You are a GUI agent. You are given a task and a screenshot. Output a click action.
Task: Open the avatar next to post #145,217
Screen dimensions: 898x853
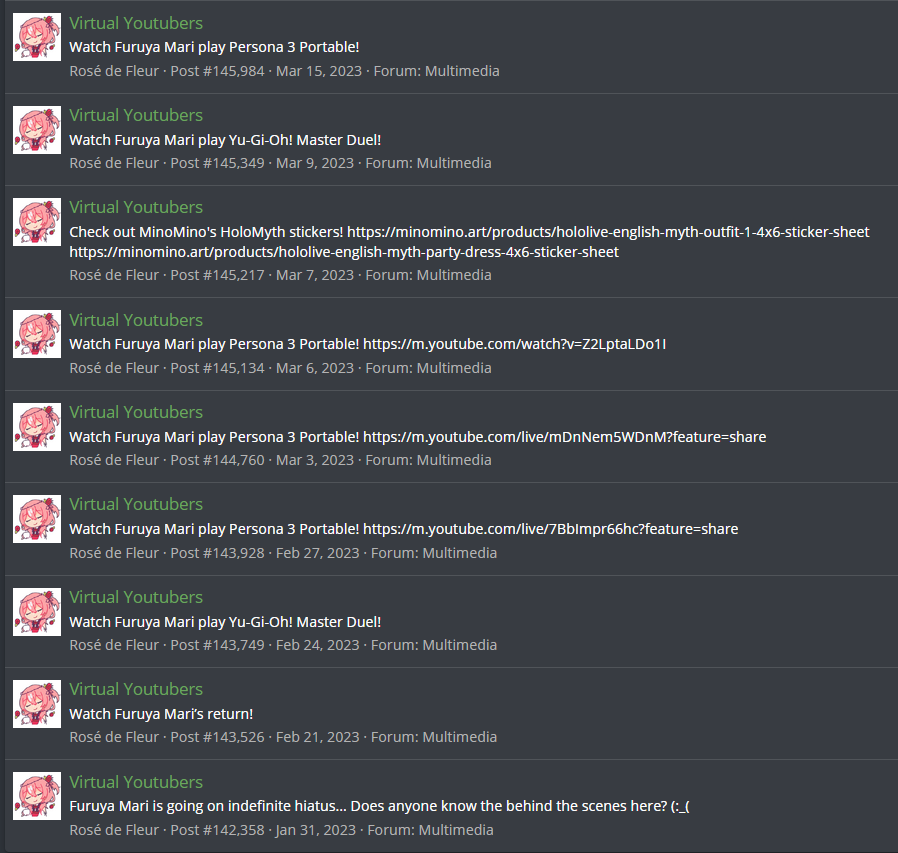37,222
